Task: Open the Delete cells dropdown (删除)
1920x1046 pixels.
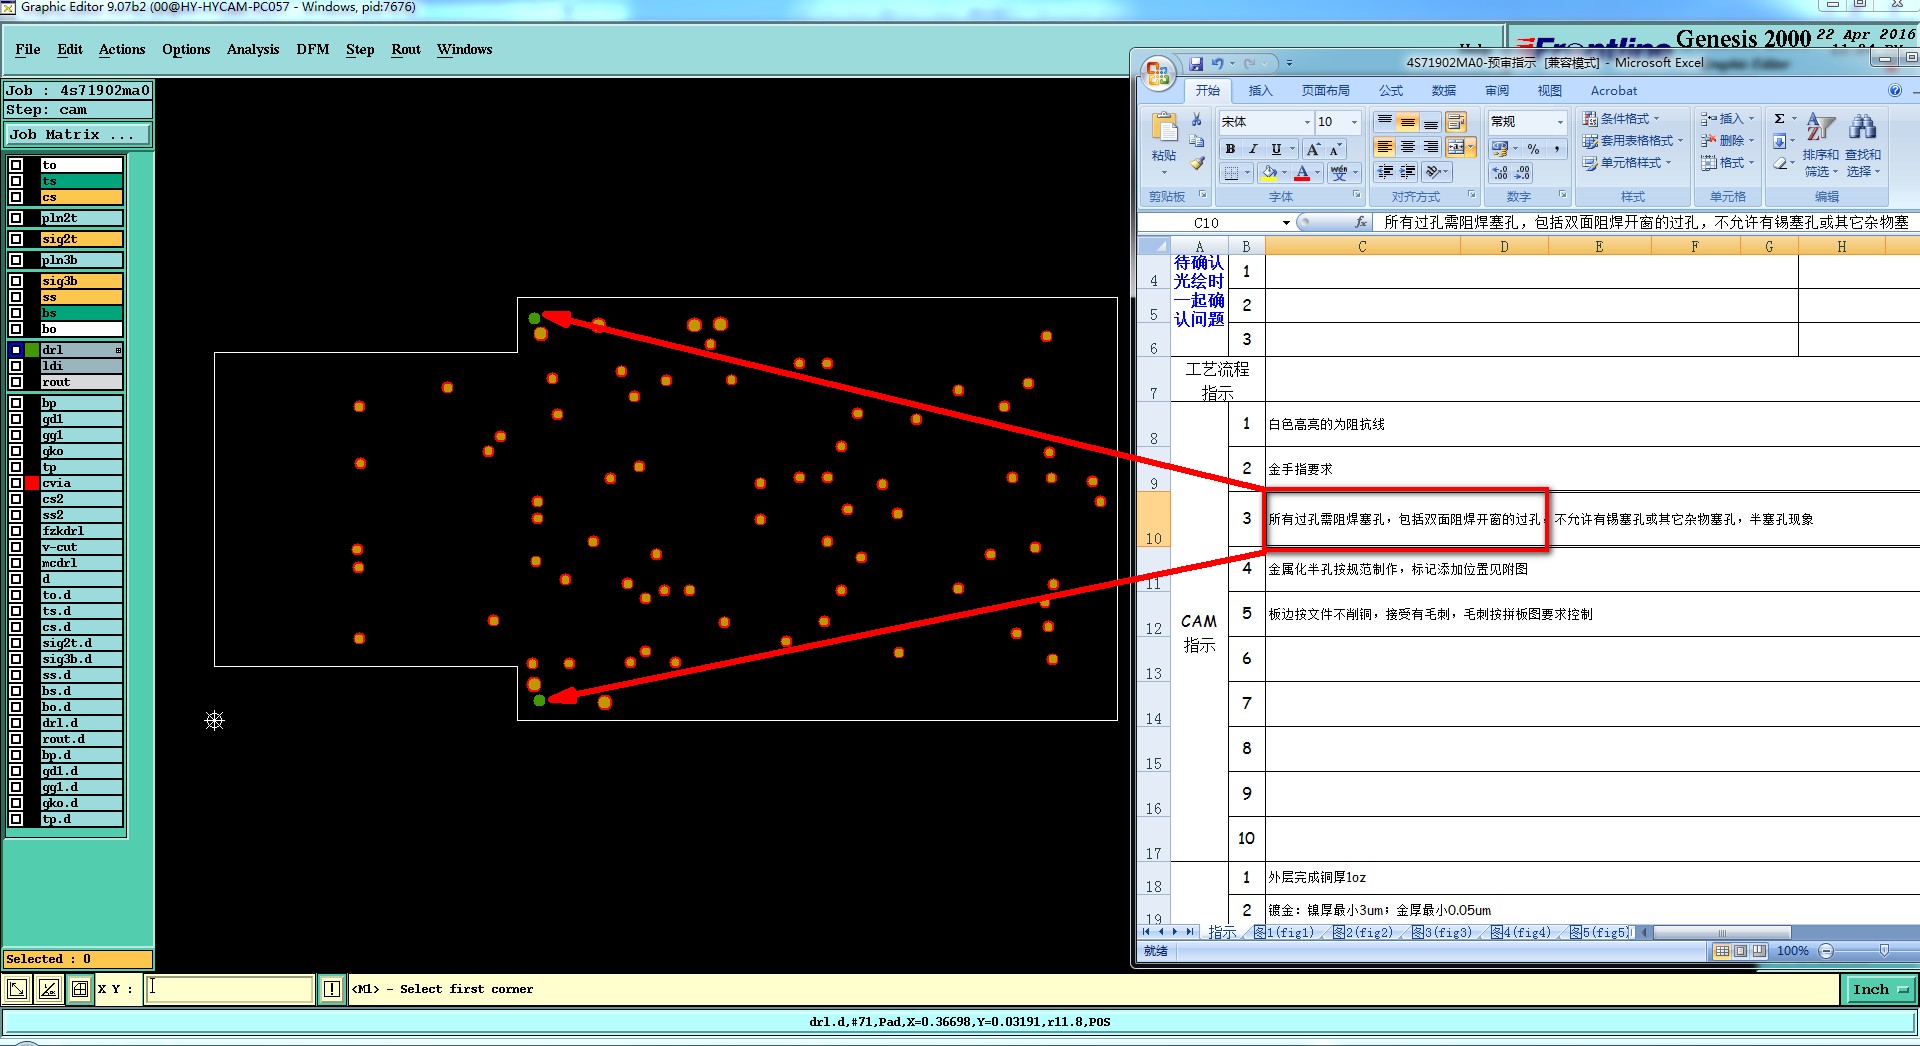Action: [1728, 141]
